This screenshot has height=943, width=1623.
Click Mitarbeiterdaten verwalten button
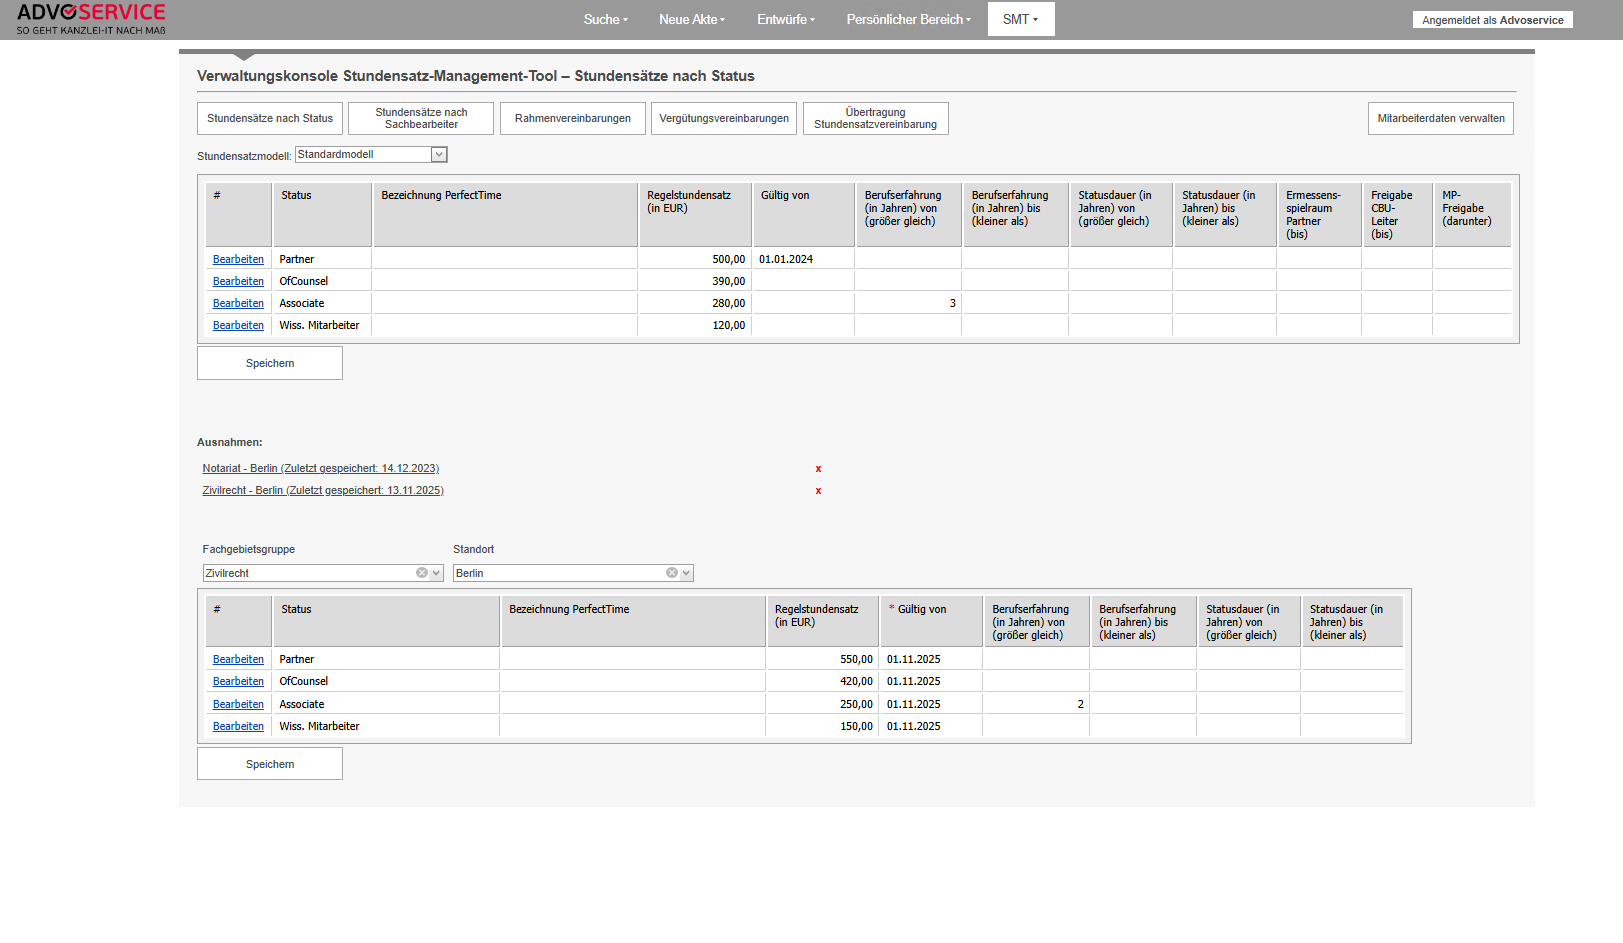click(1440, 119)
